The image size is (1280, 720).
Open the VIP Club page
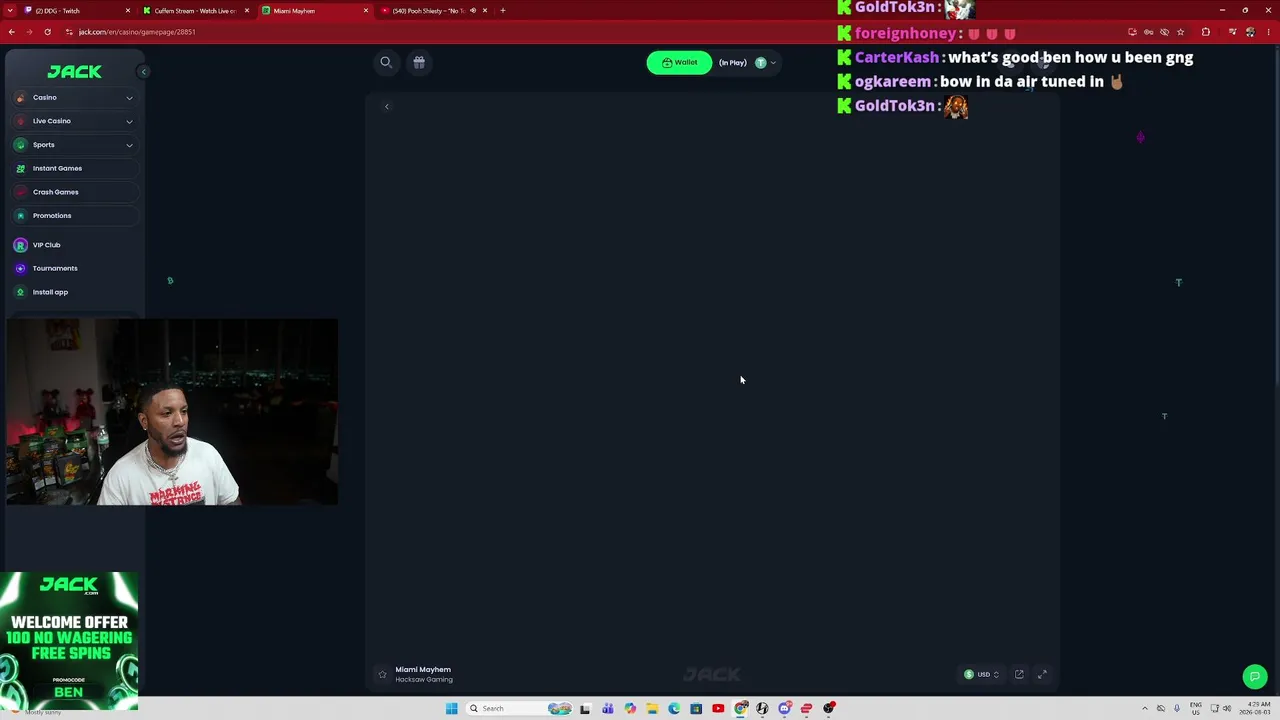46,245
